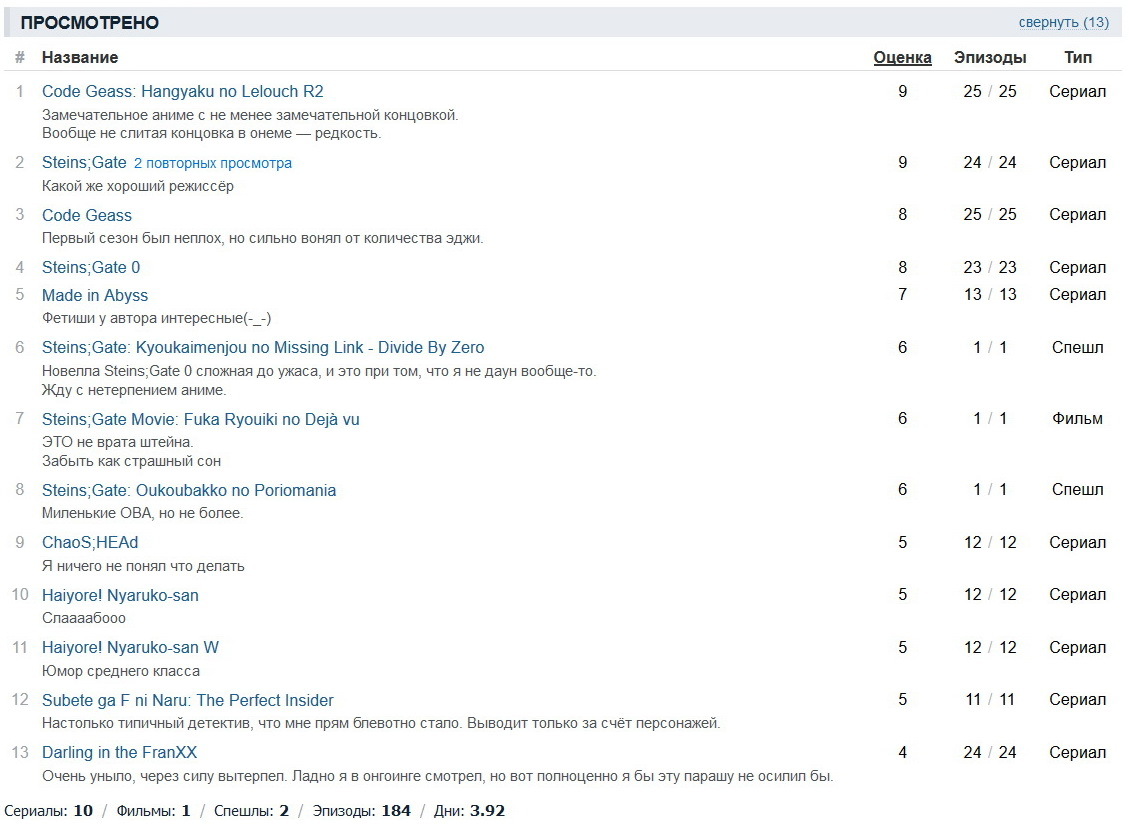The width and height of the screenshot is (1129, 830).
Task: Open the Haiyore! Nyaruko-san W link
Action: pos(130,647)
